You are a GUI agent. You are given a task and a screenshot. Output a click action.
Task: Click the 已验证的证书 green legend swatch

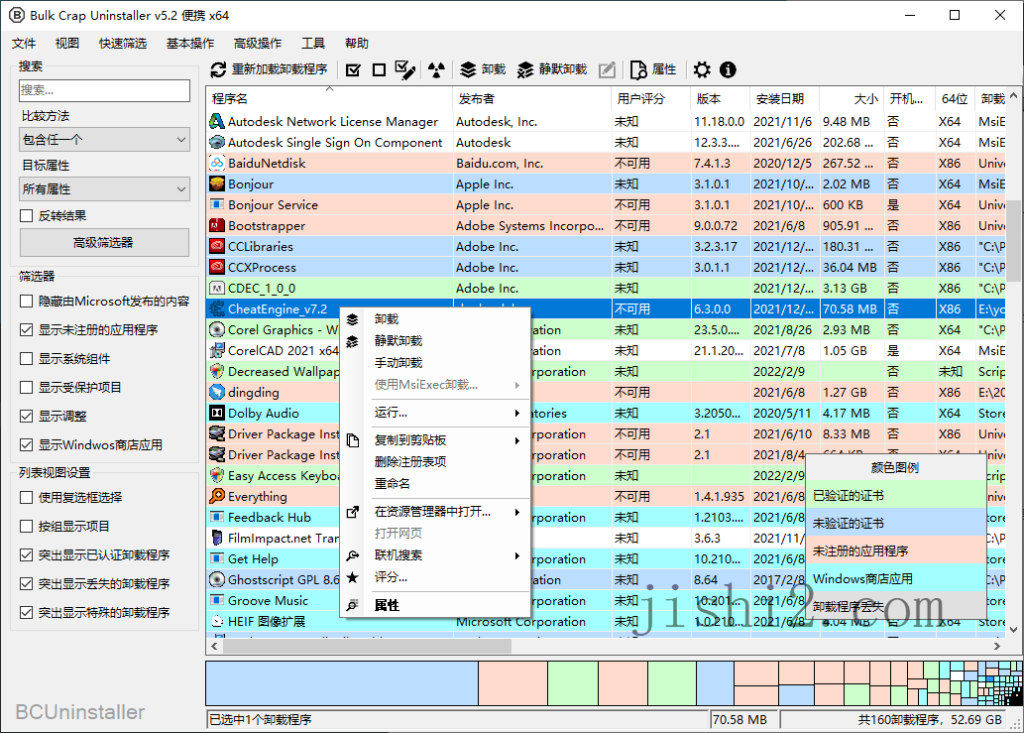coord(896,496)
